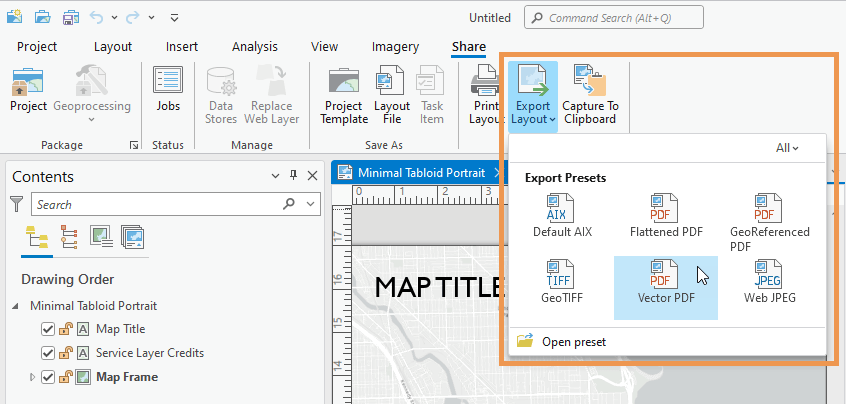This screenshot has width=846, height=404.
Task: Toggle lock icon for Service Layer Credits
Action: tap(66, 353)
